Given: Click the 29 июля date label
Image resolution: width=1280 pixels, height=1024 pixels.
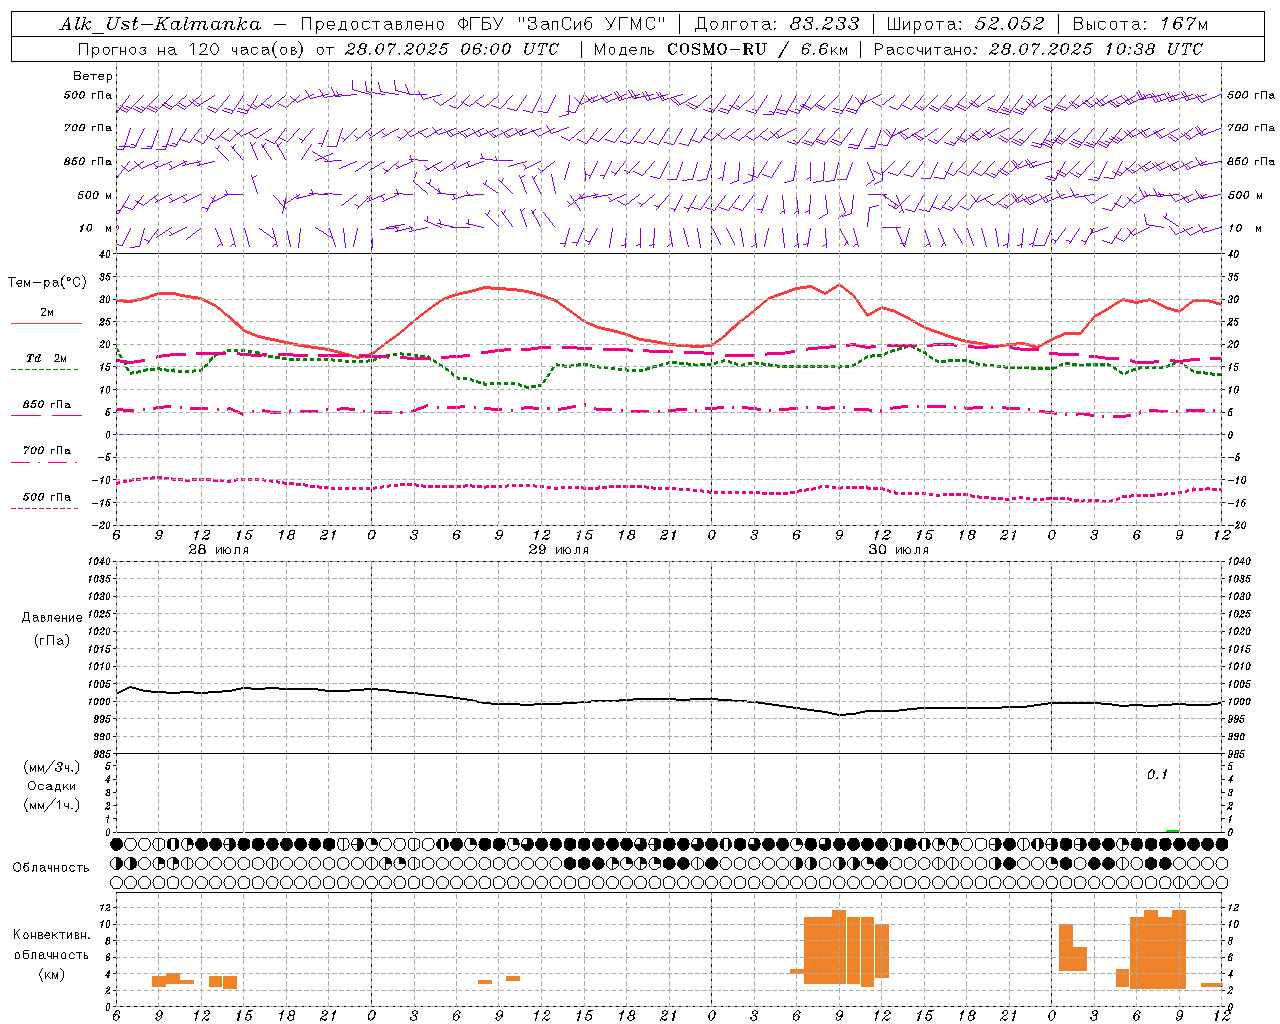Looking at the screenshot, I should [x=559, y=550].
